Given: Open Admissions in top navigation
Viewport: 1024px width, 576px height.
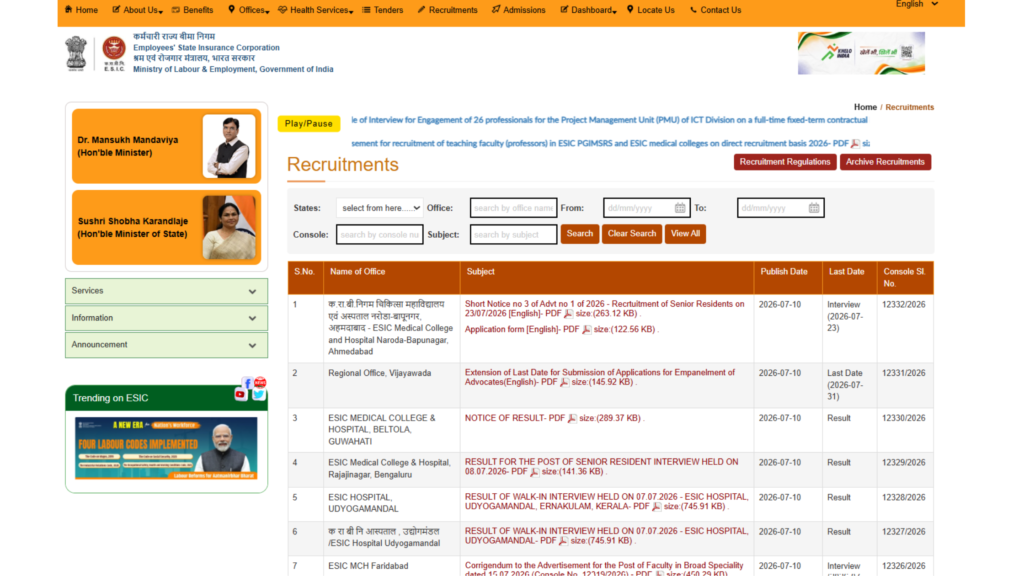Looking at the screenshot, I should [x=519, y=10].
